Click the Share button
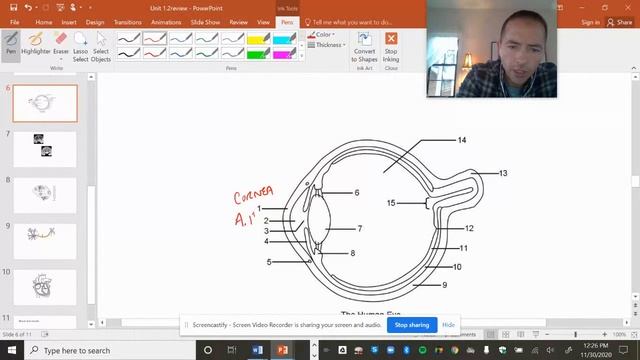Viewport: 640px width, 360px height. [620, 22]
